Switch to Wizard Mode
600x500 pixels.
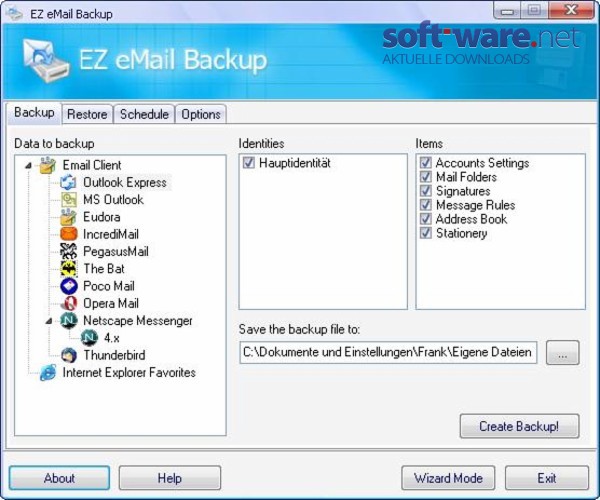click(x=448, y=478)
